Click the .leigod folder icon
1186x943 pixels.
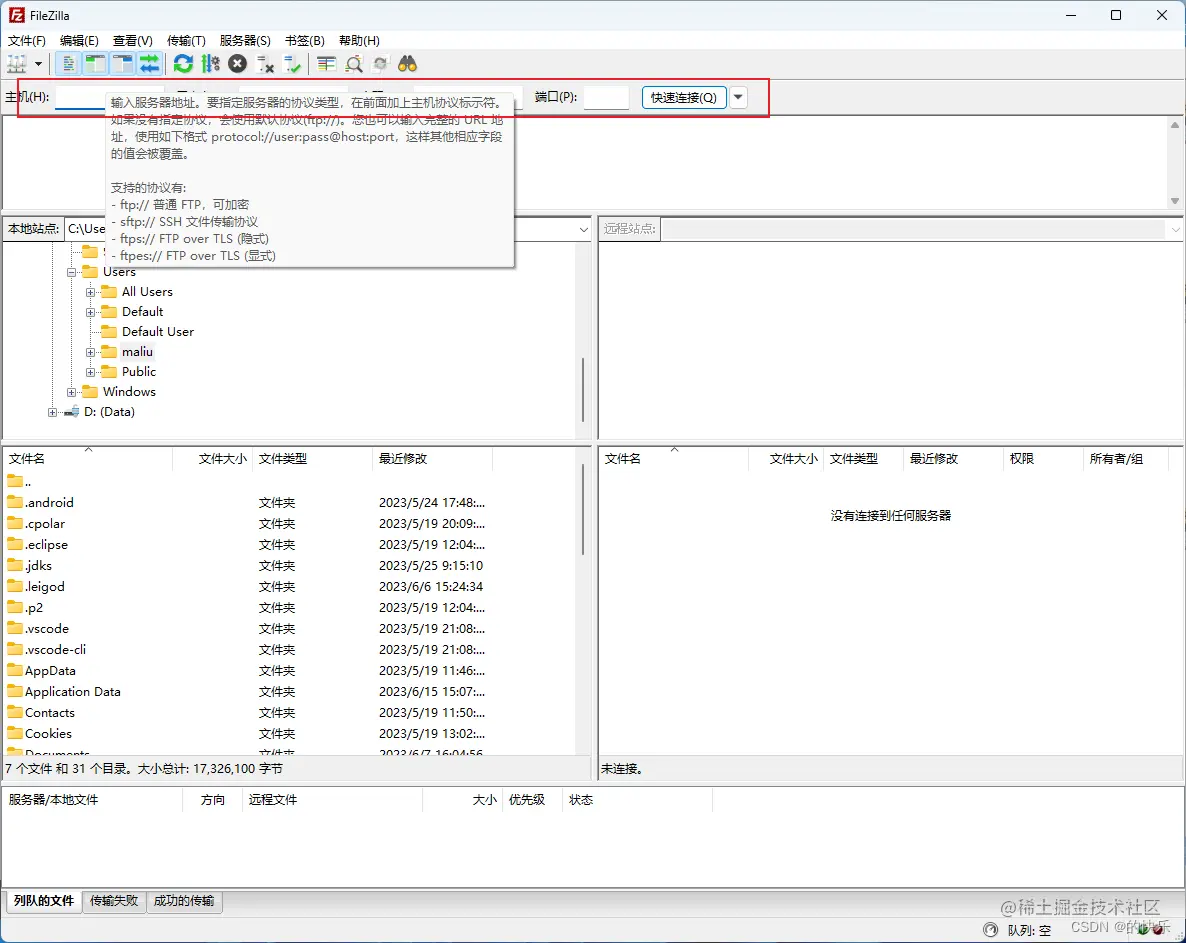click(14, 586)
